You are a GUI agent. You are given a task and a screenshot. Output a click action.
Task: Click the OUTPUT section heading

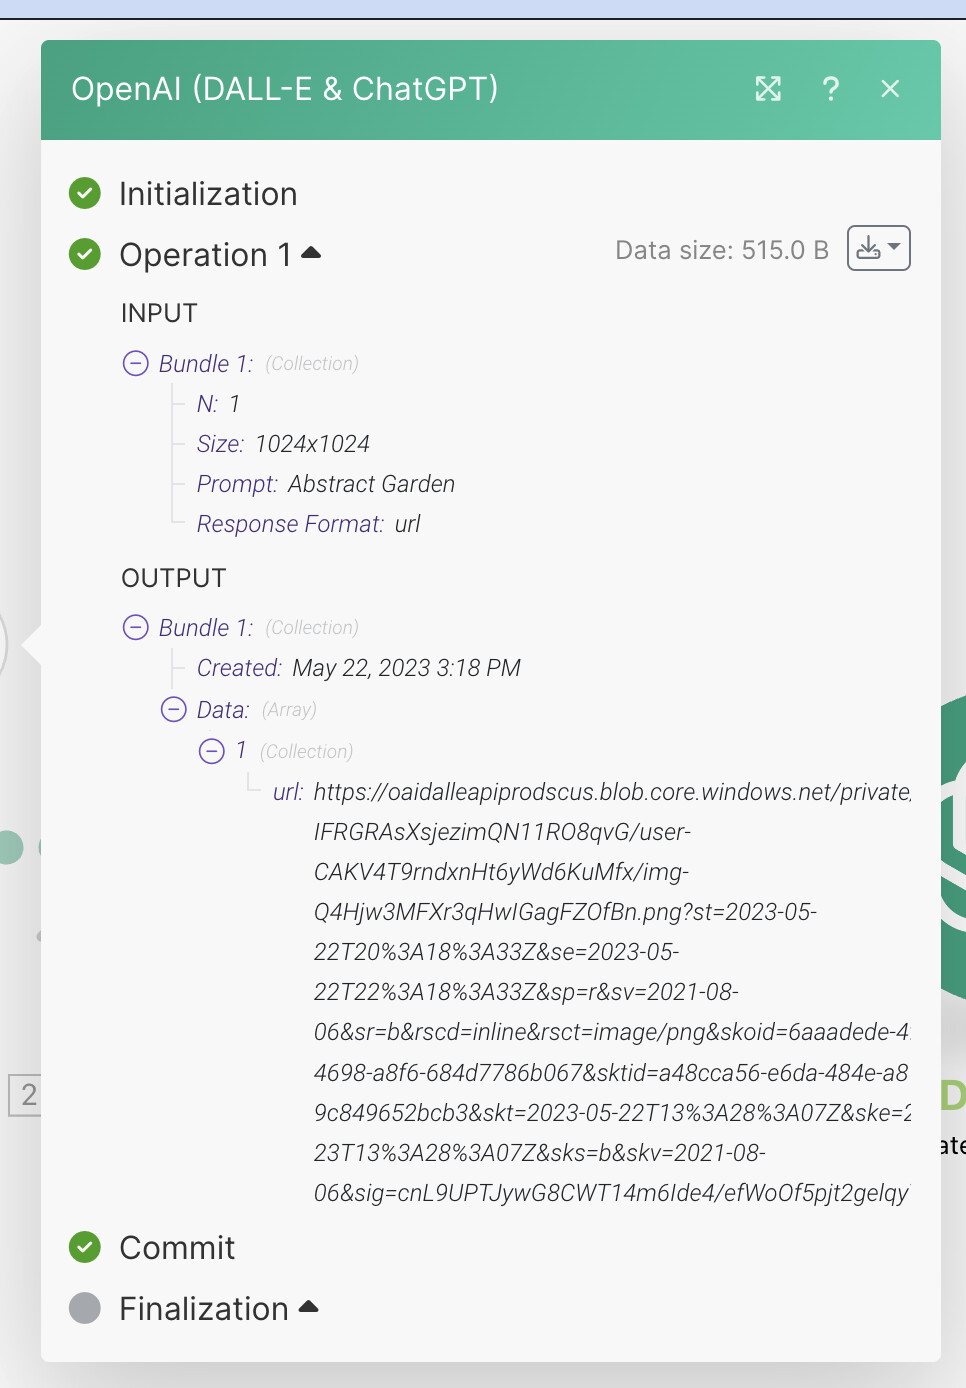(x=174, y=578)
